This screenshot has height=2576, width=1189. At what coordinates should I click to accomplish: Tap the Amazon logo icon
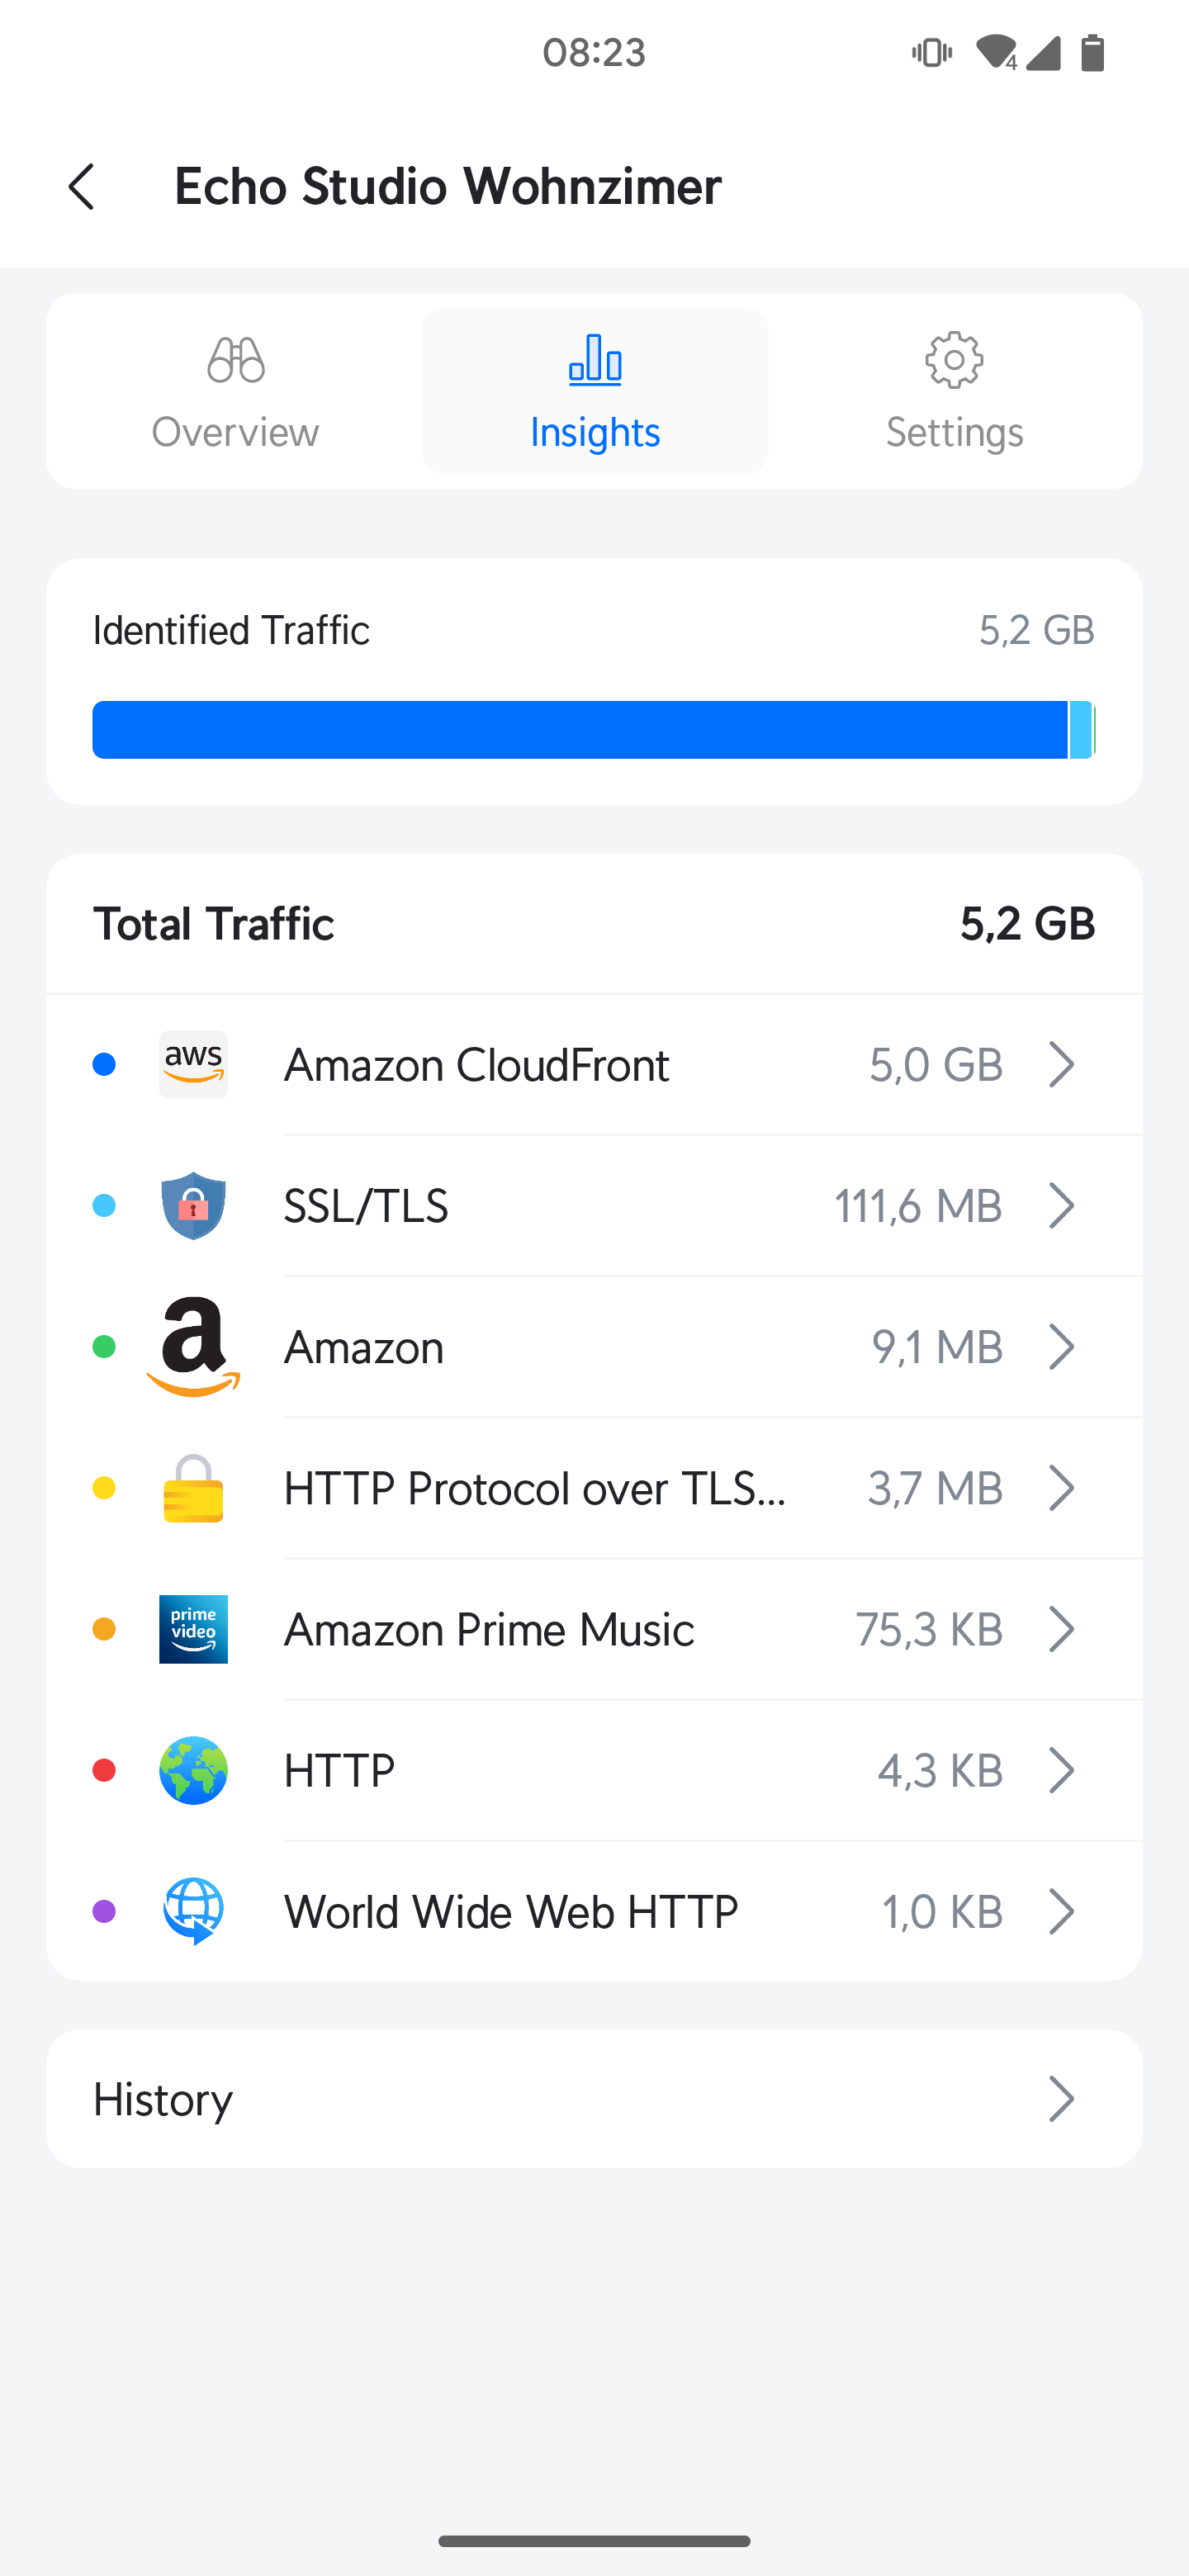point(193,1347)
